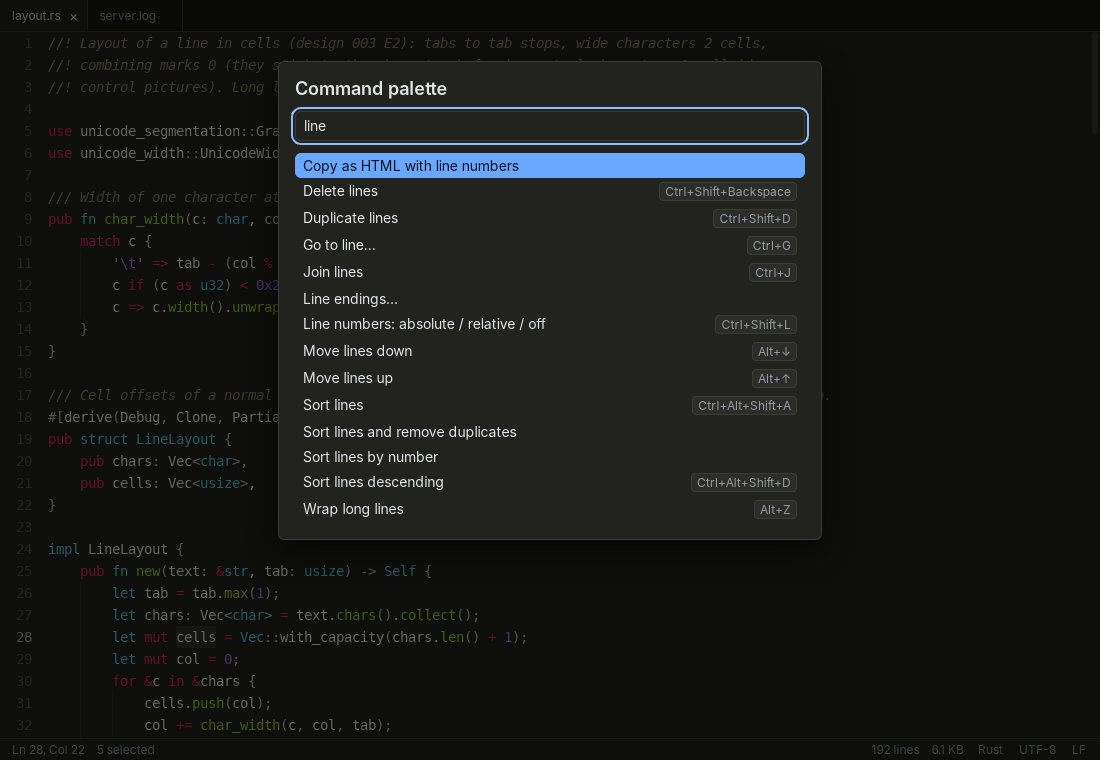The width and height of the screenshot is (1100, 760).
Task: Click col += char_width(c, col, tab); line
Action: (x=268, y=725)
